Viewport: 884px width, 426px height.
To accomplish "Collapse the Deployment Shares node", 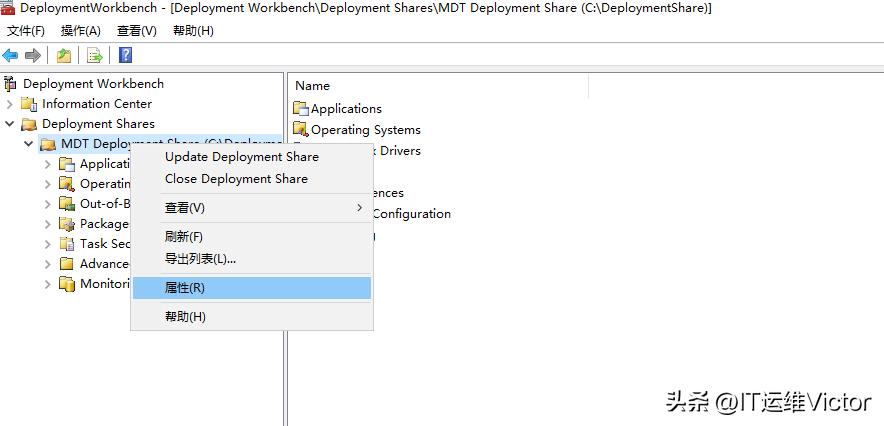I will [10, 124].
